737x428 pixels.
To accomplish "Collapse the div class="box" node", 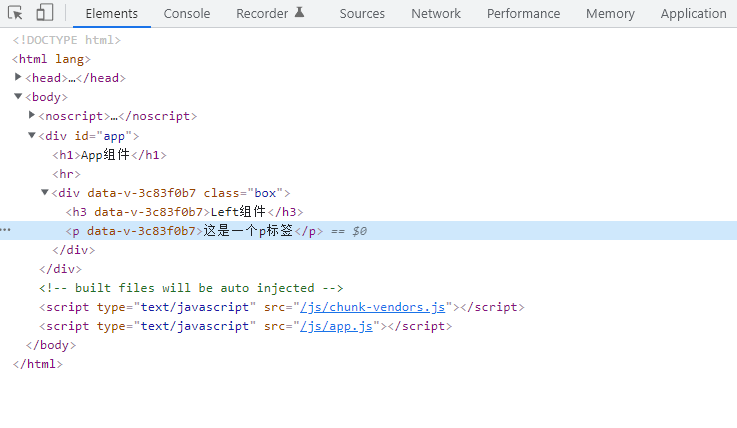I will point(45,192).
